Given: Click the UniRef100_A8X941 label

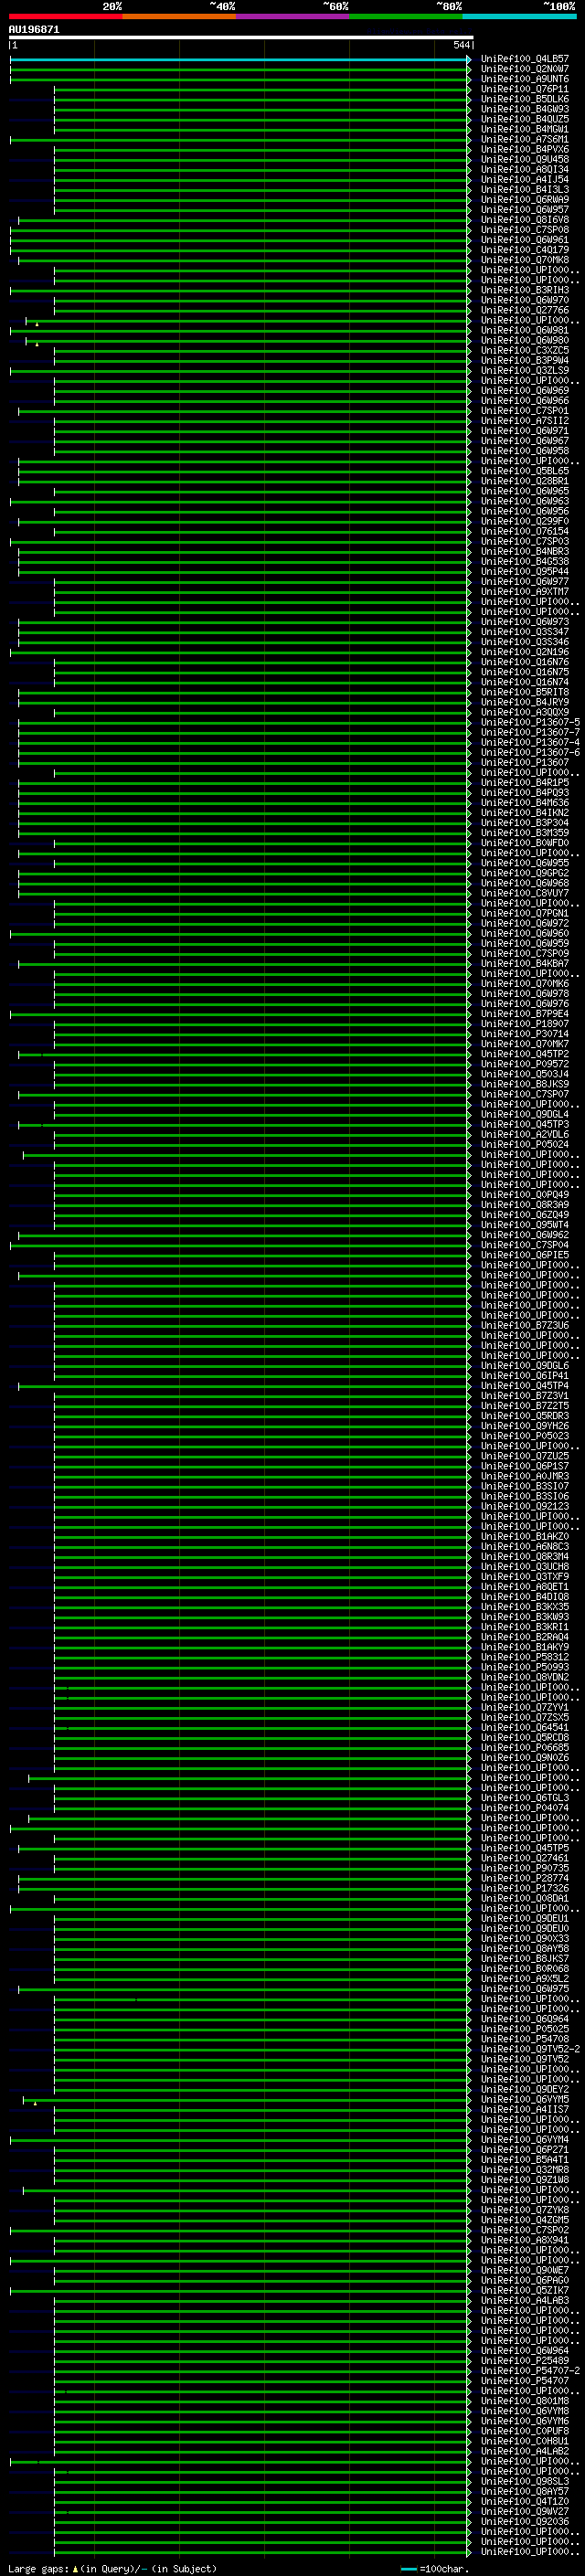Looking at the screenshot, I should pos(525,2239).
